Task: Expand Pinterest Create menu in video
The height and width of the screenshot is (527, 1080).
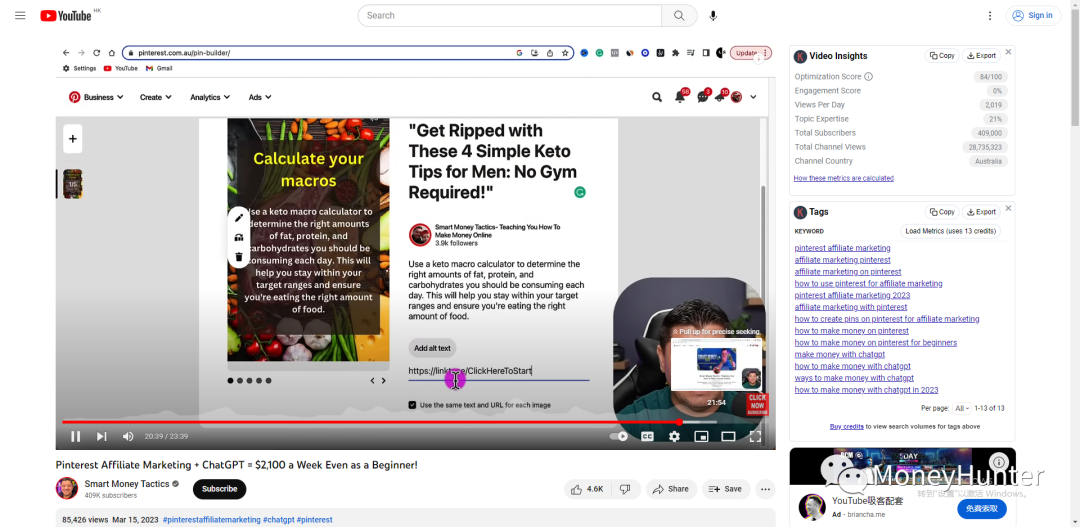Action: pos(156,97)
